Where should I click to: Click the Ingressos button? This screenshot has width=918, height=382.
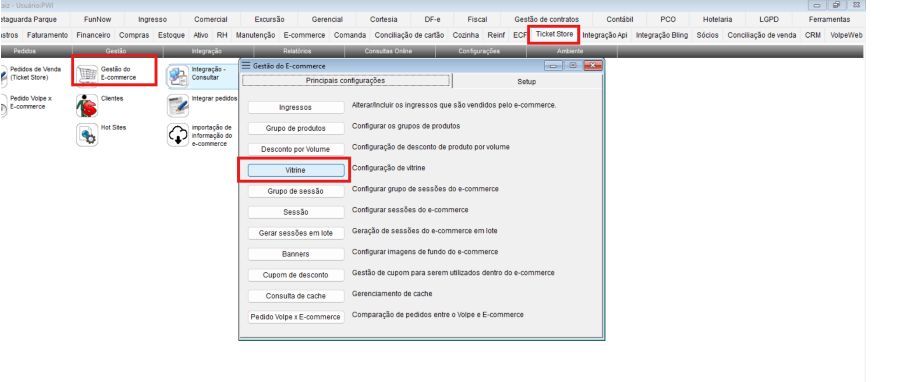pos(296,108)
